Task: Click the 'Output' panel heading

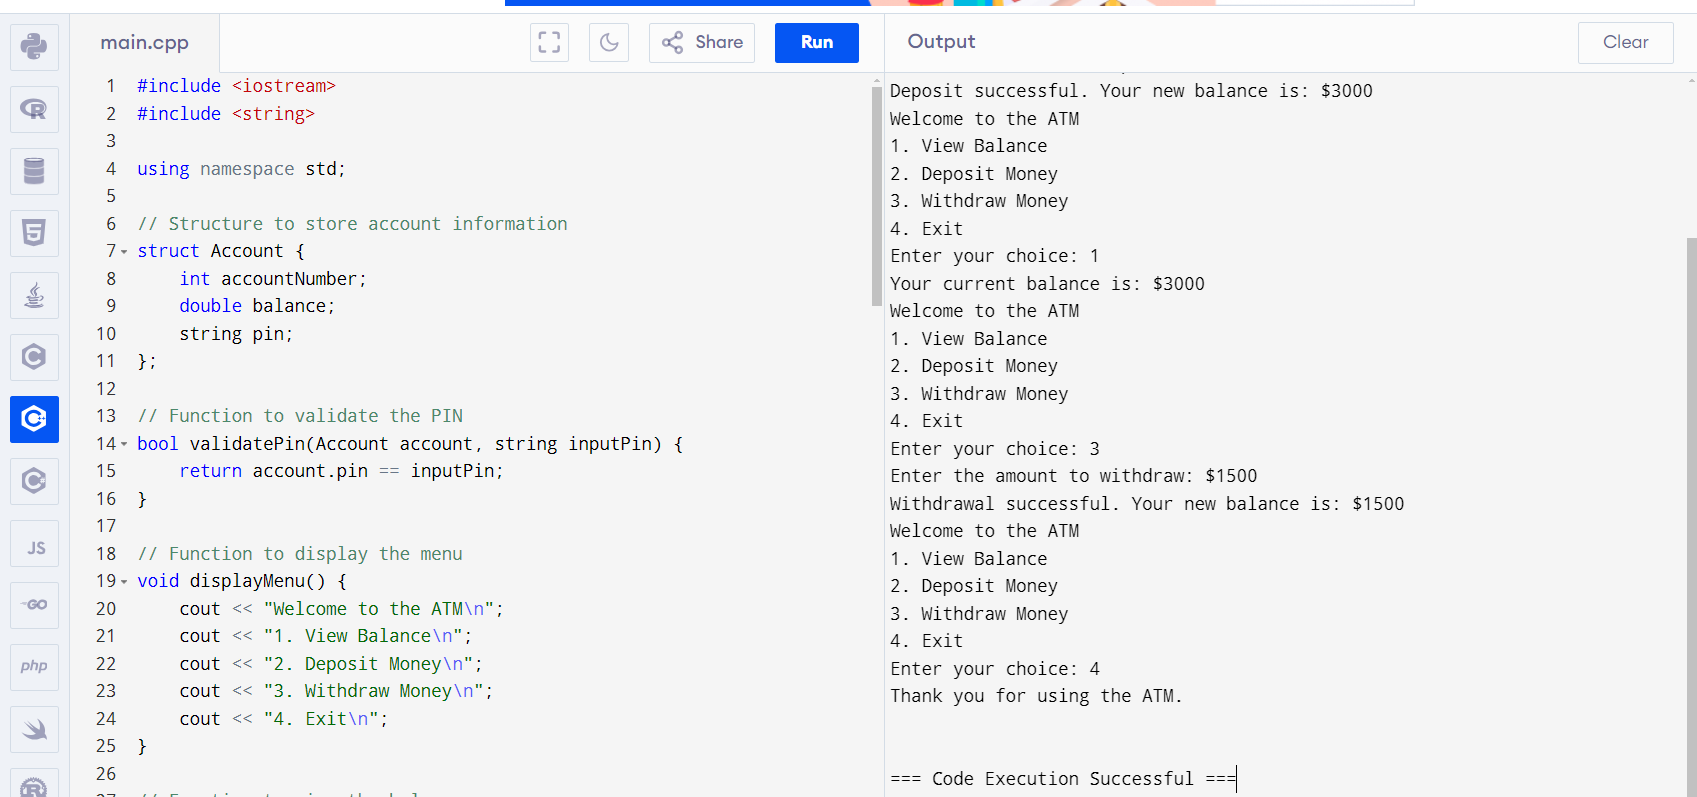Action: click(941, 42)
